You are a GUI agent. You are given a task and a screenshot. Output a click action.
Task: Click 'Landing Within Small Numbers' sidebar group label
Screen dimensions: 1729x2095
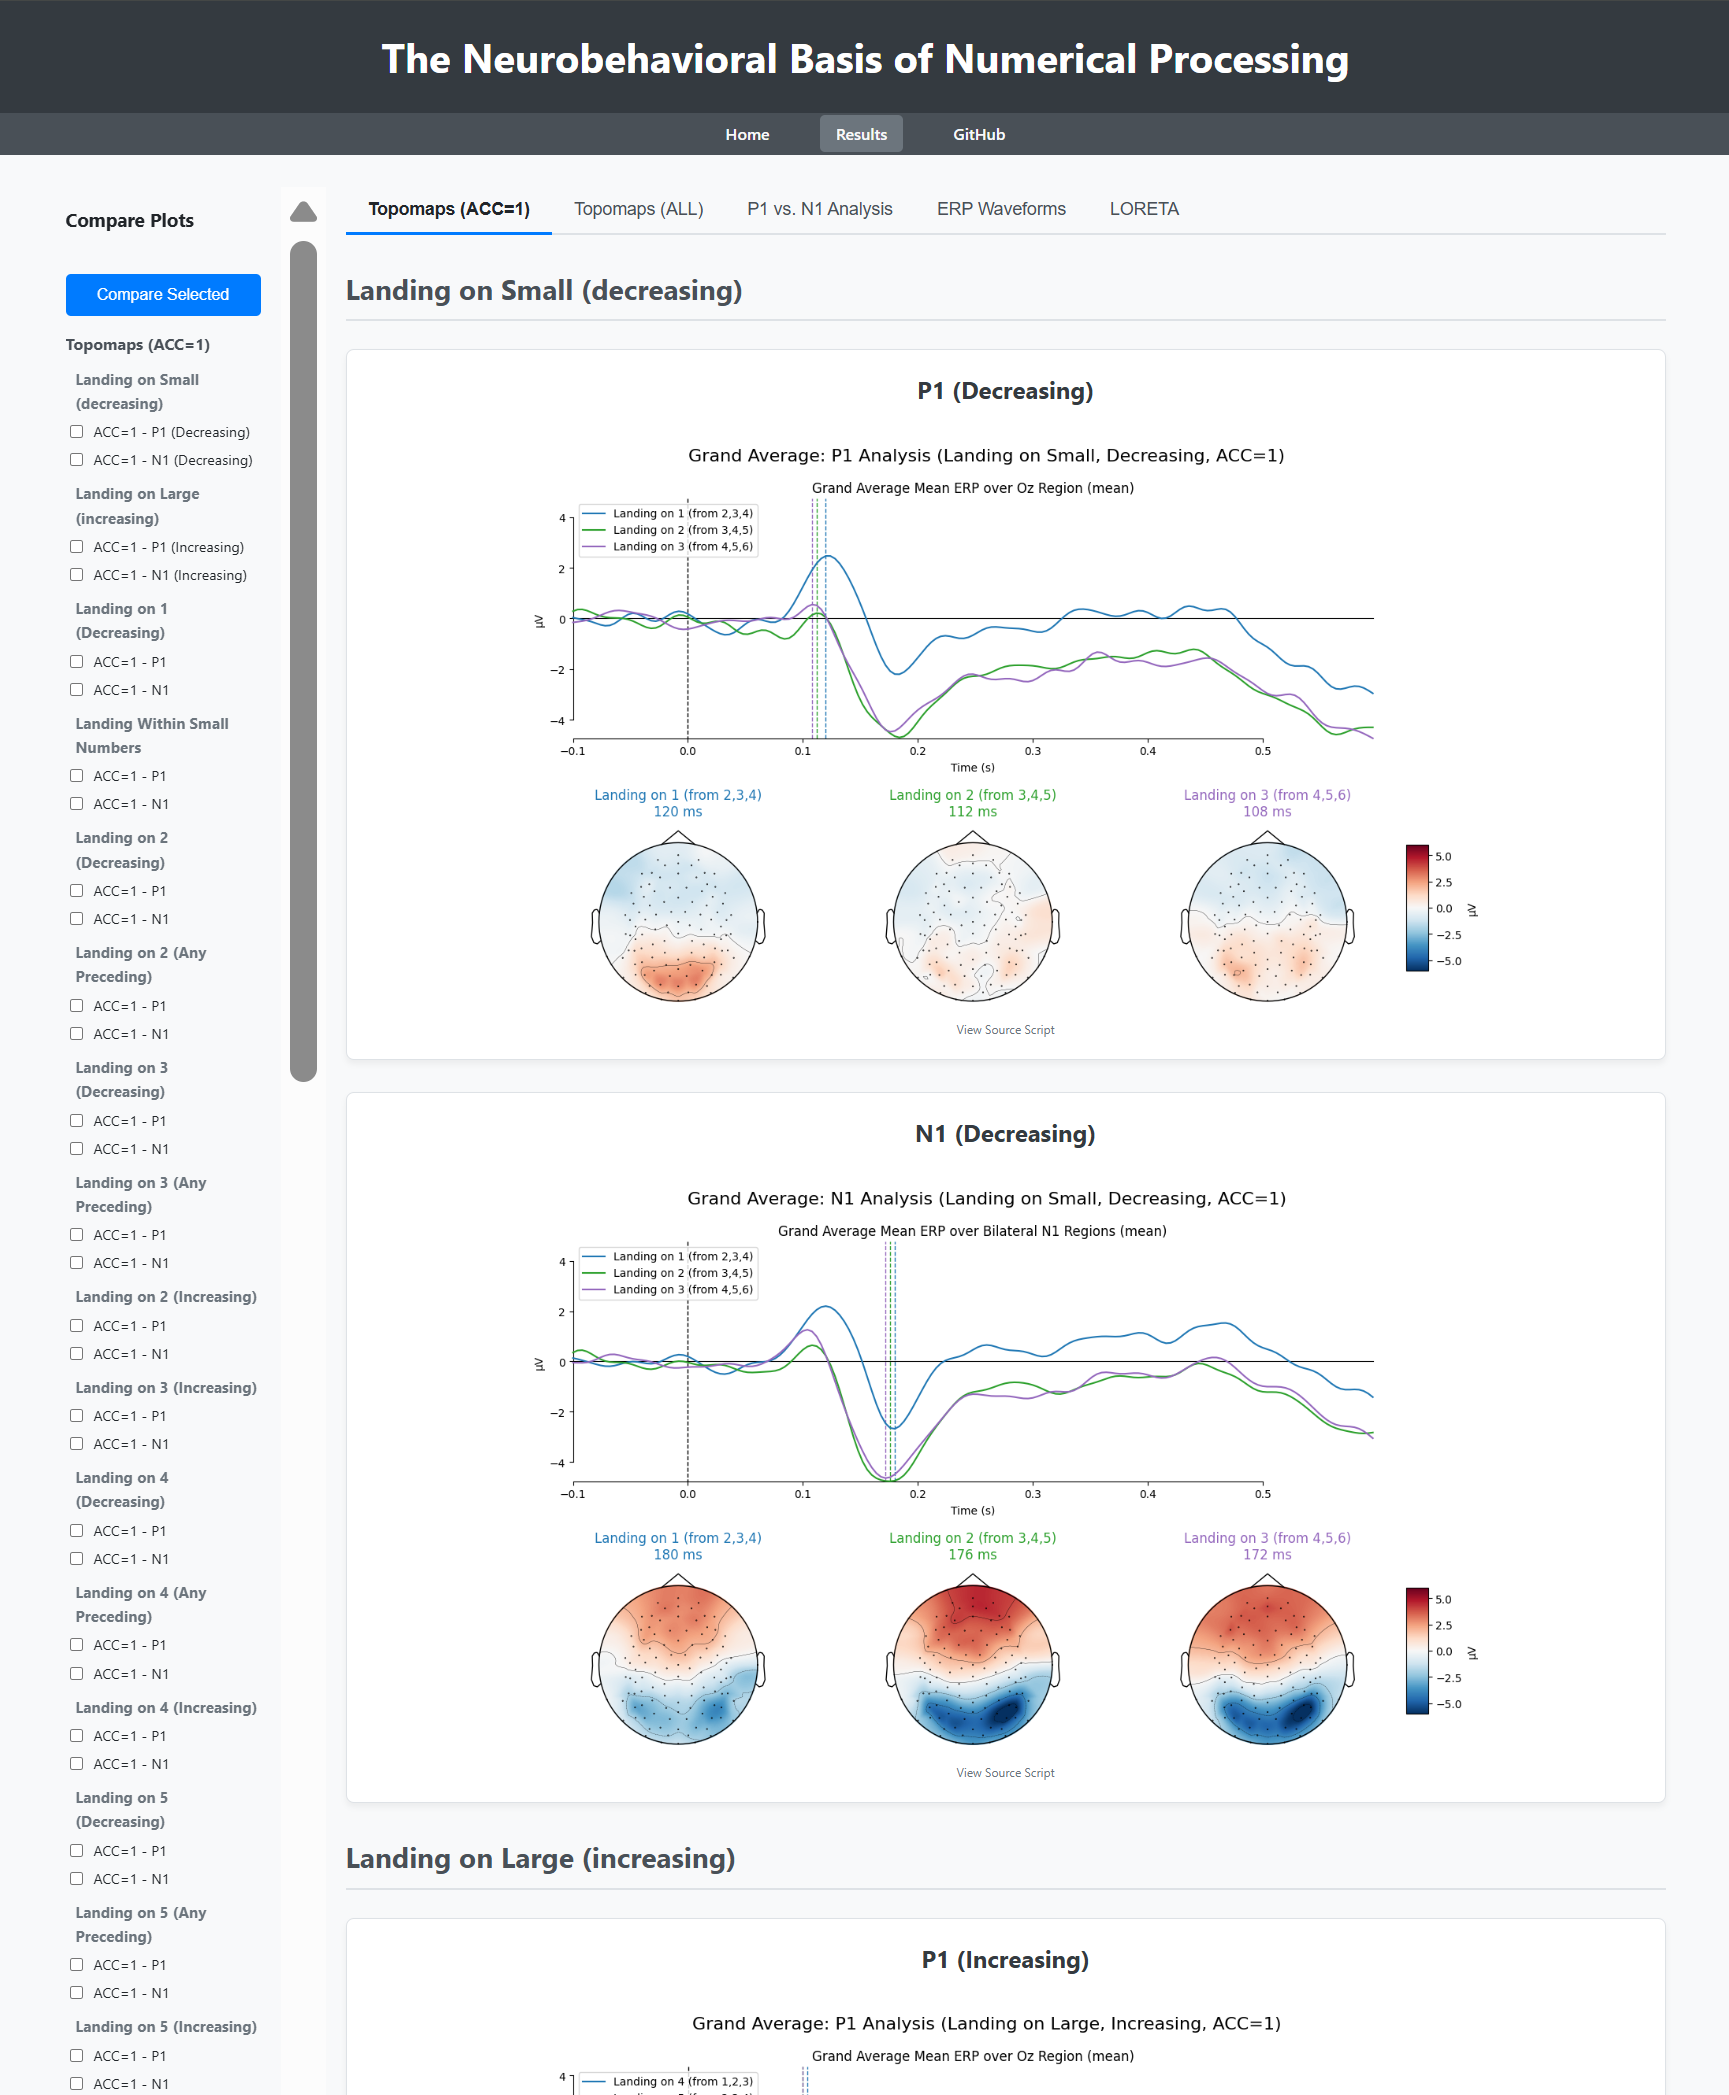click(x=152, y=736)
